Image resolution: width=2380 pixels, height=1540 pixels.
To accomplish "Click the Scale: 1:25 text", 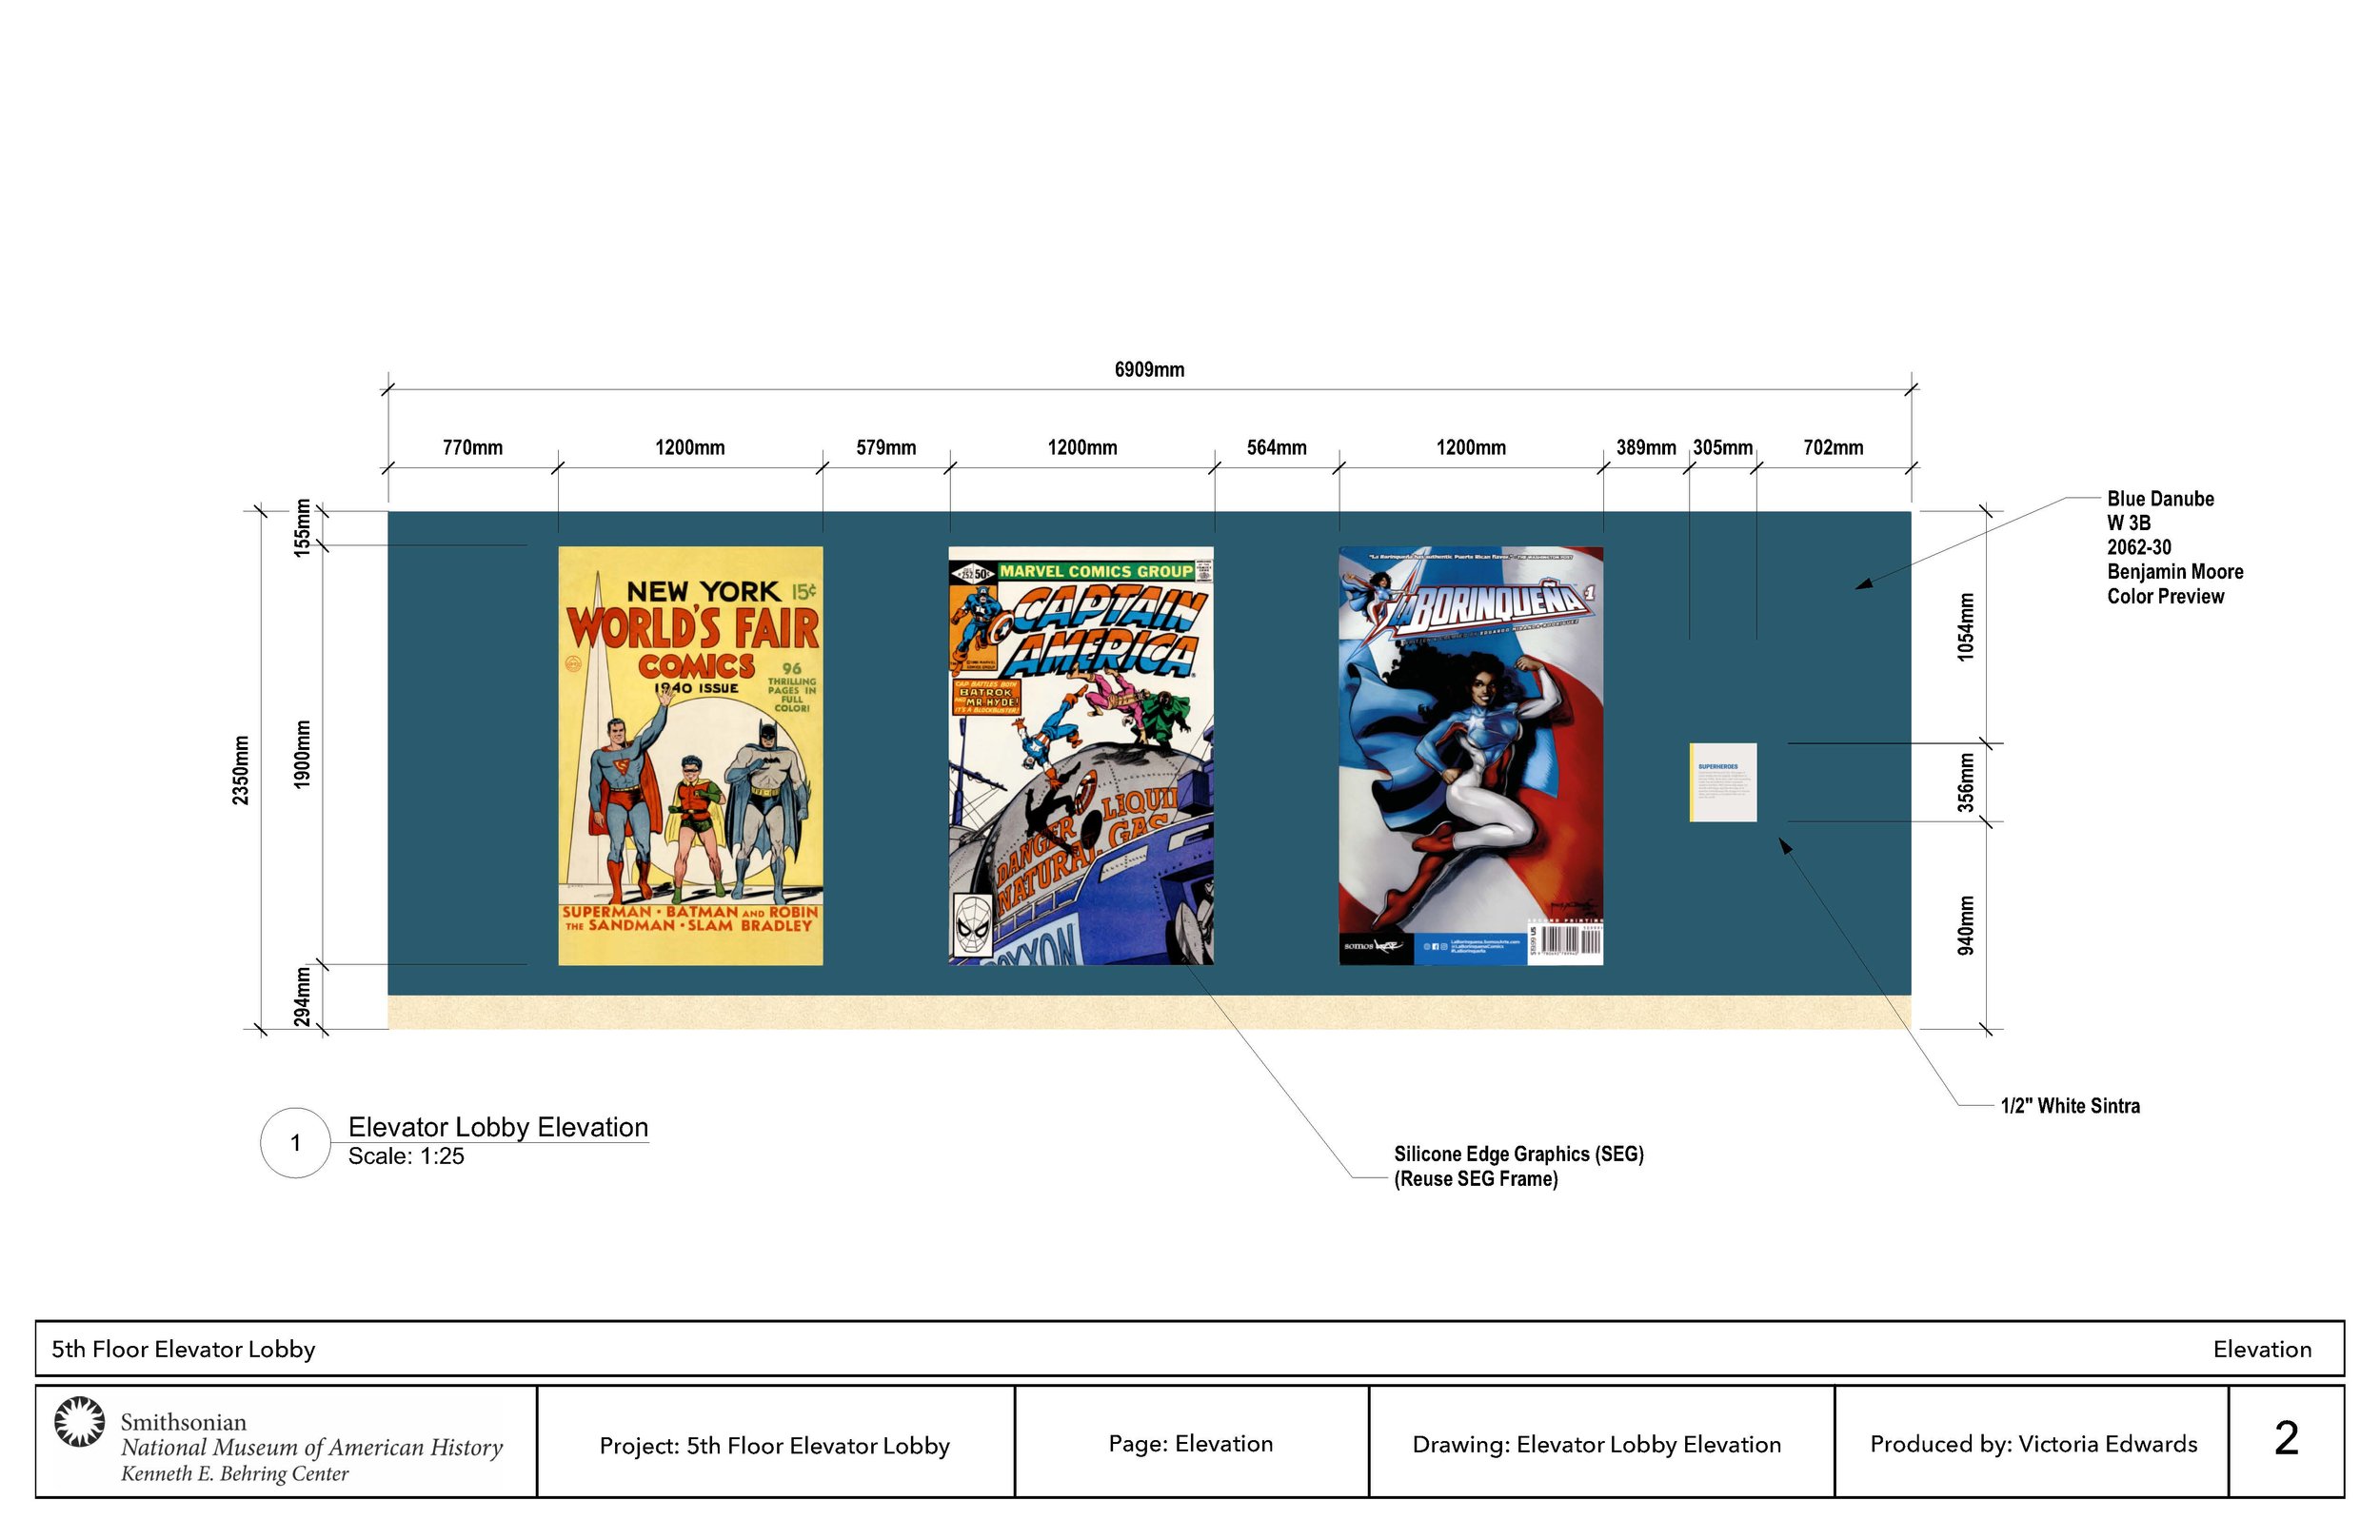I will point(406,1156).
